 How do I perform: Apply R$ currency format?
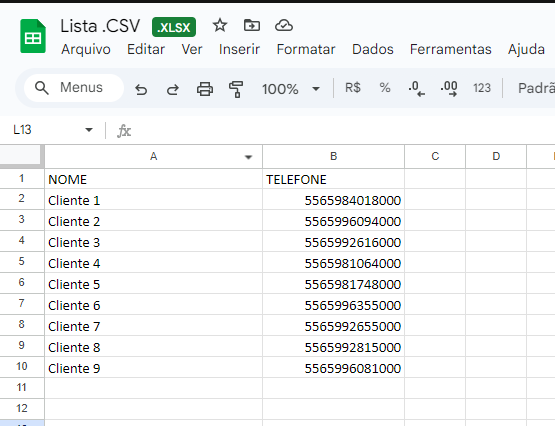point(353,87)
